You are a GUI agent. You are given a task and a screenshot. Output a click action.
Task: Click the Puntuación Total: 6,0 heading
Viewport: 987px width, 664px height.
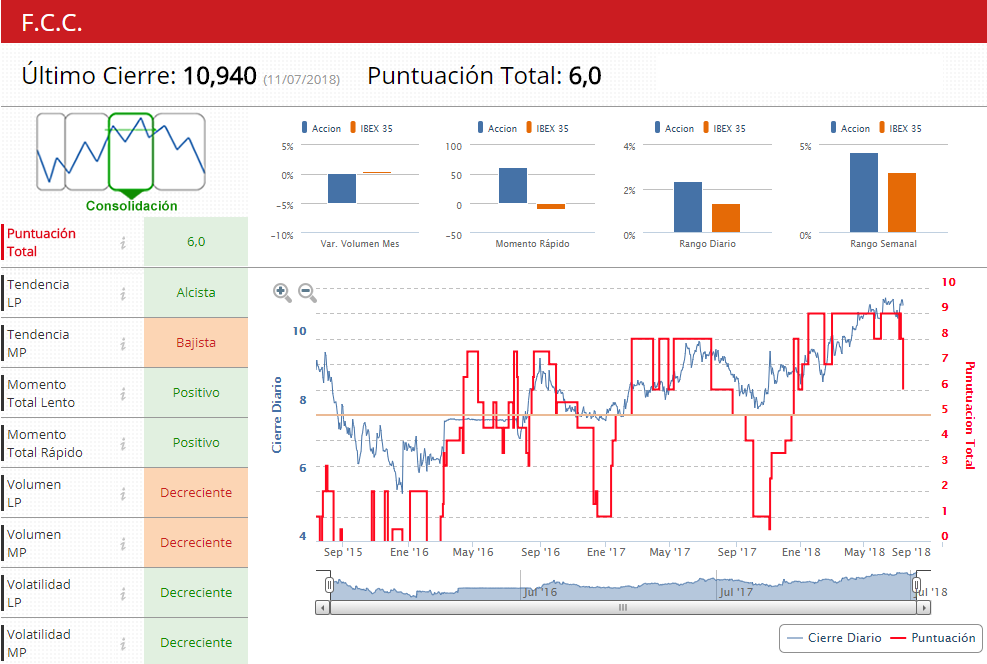click(484, 76)
